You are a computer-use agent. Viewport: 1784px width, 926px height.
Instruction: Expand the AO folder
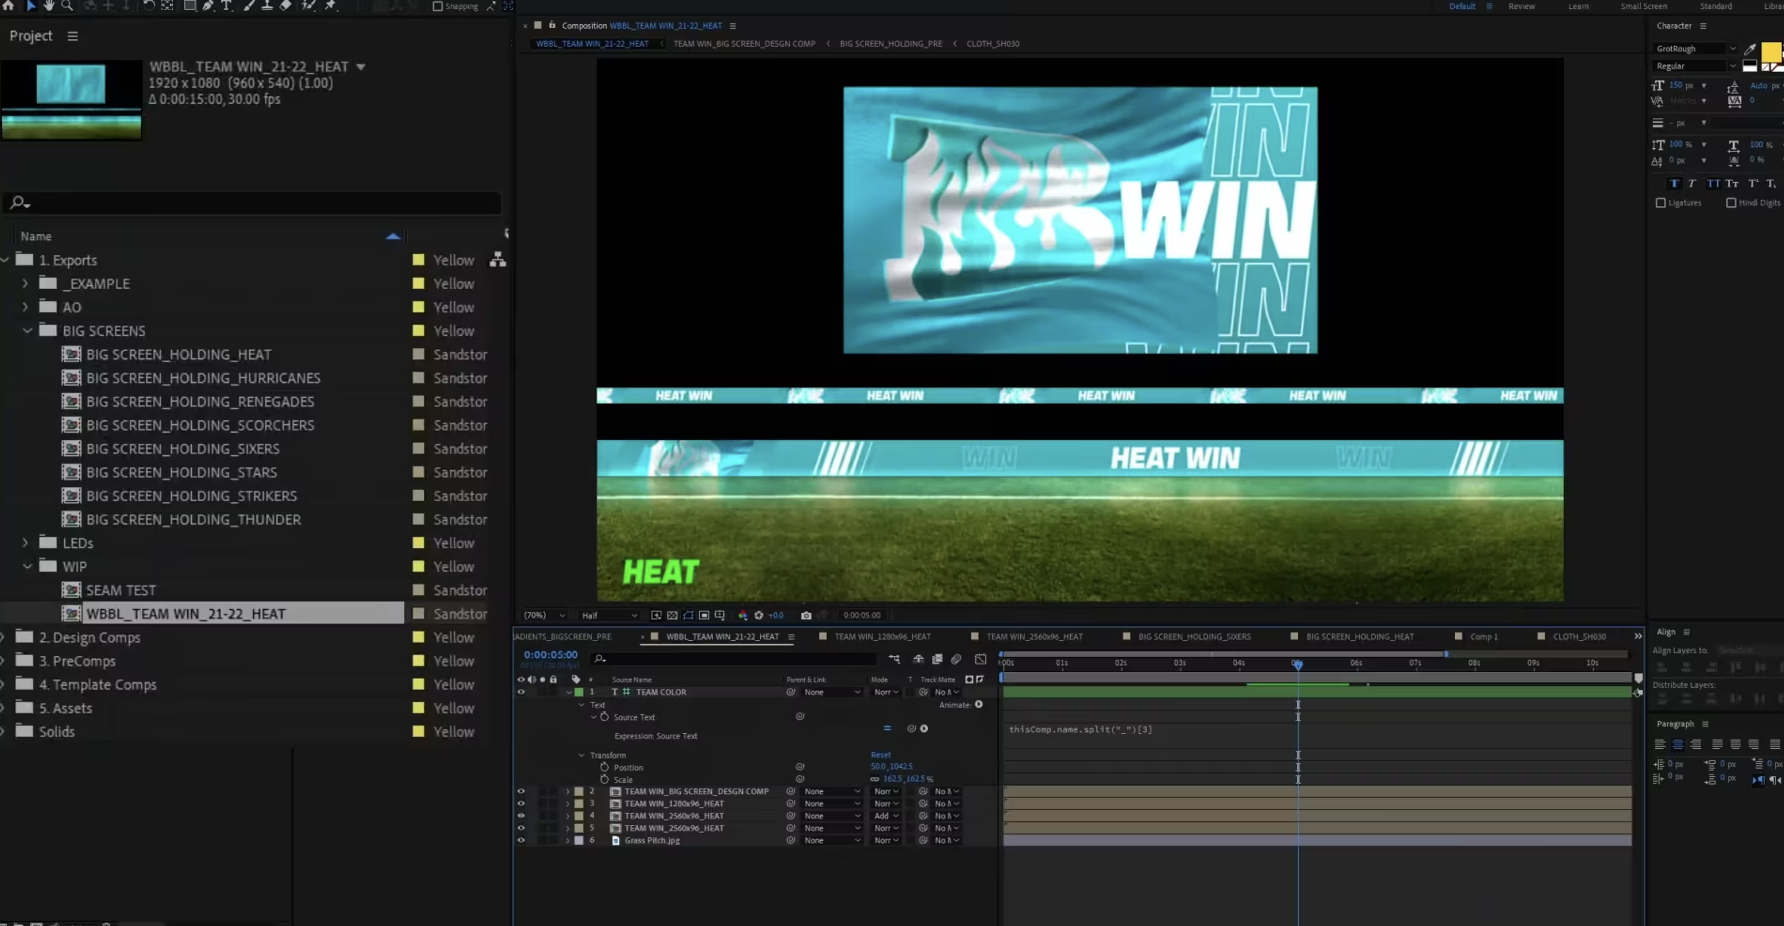coord(26,307)
